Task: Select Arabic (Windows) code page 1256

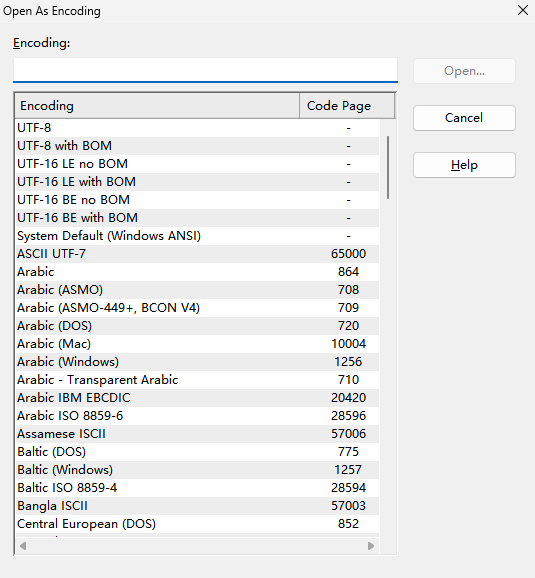Action: tap(197, 362)
